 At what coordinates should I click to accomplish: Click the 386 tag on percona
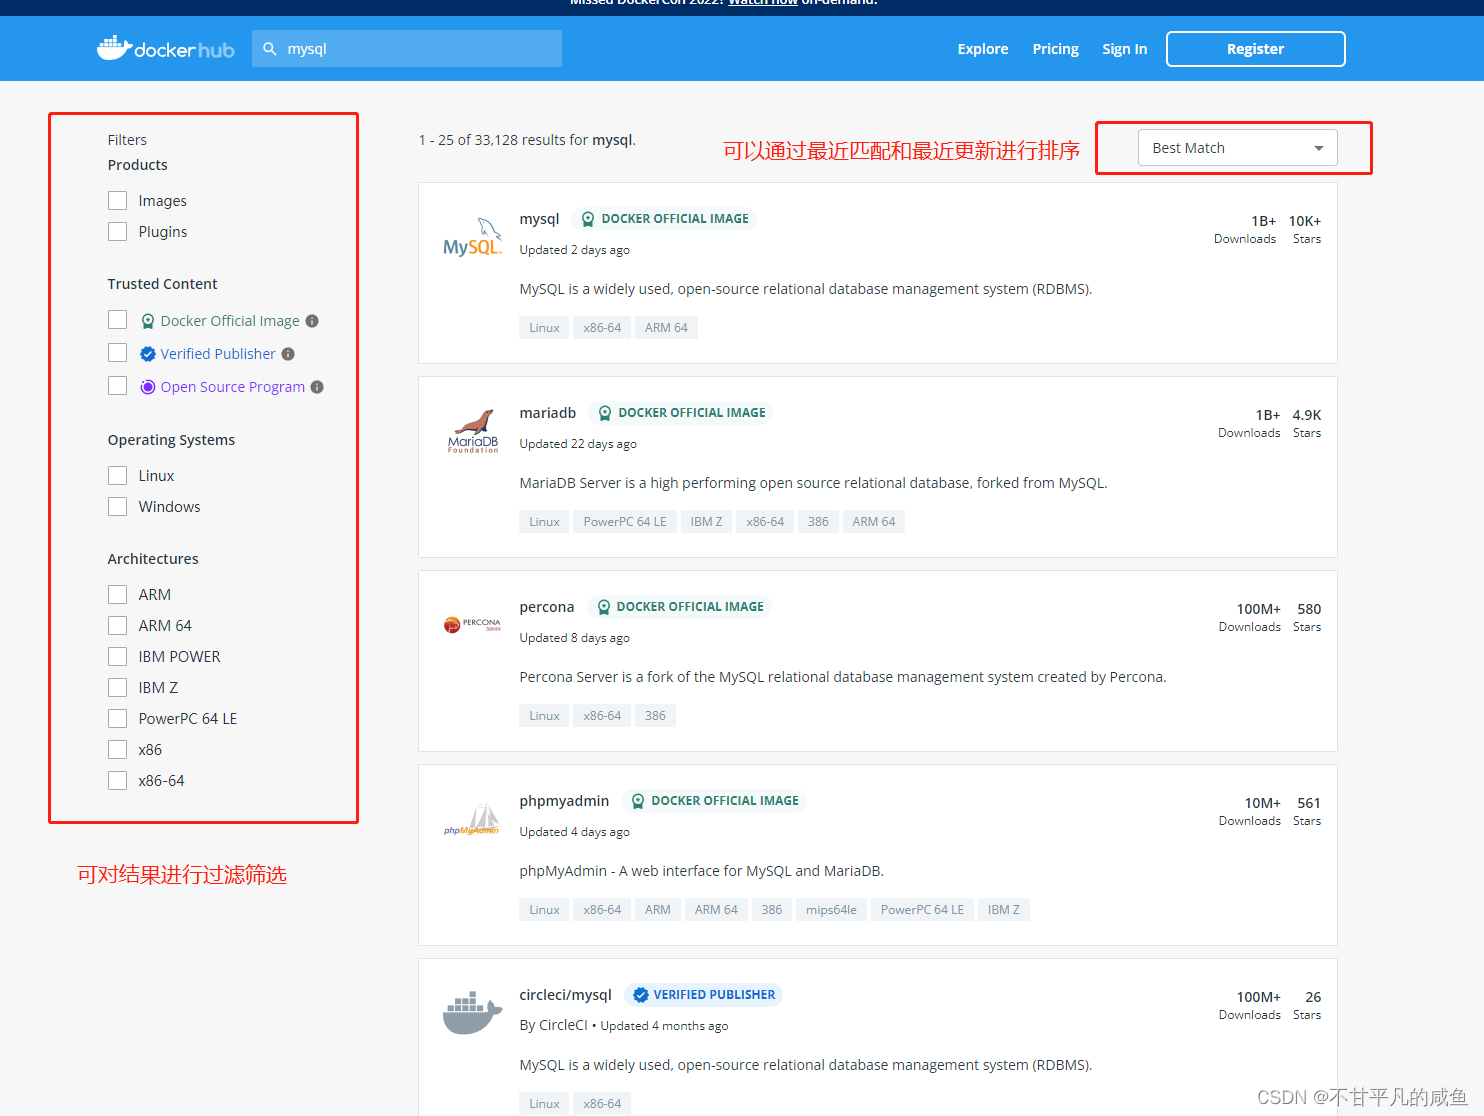tap(655, 716)
